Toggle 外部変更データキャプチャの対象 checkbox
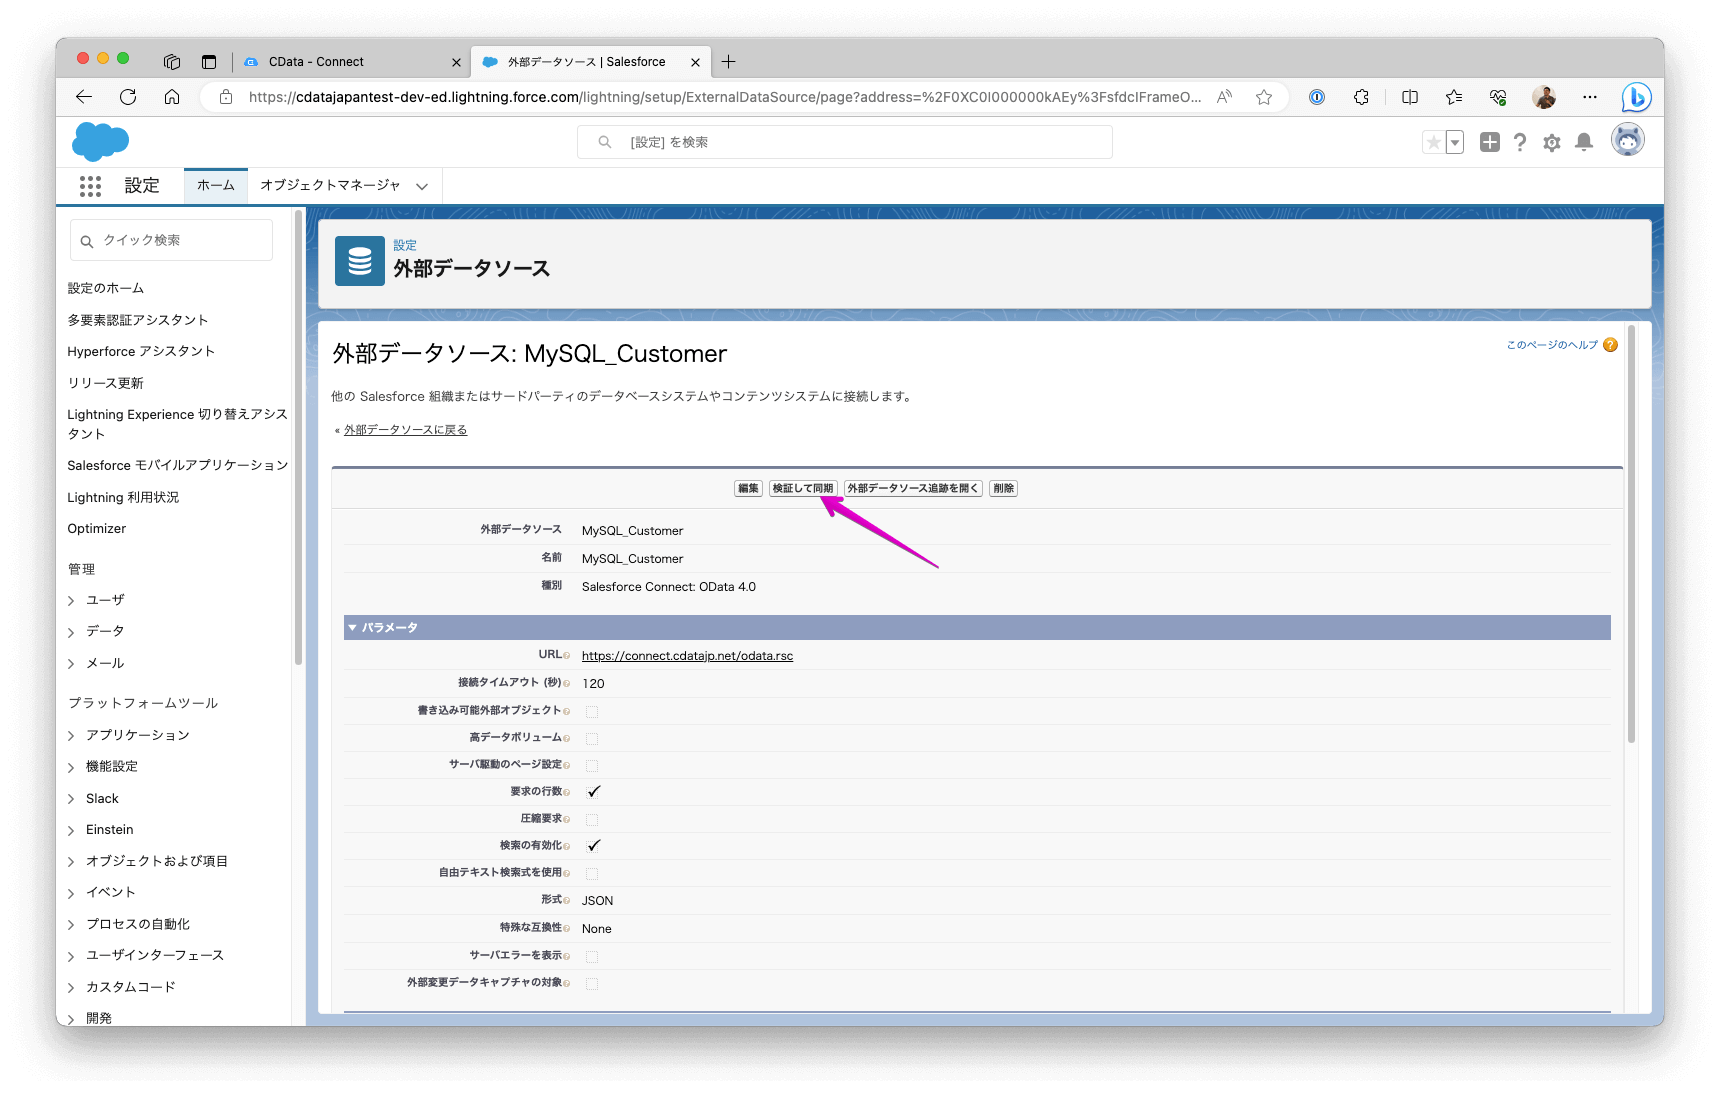Image resolution: width=1720 pixels, height=1100 pixels. click(x=592, y=984)
